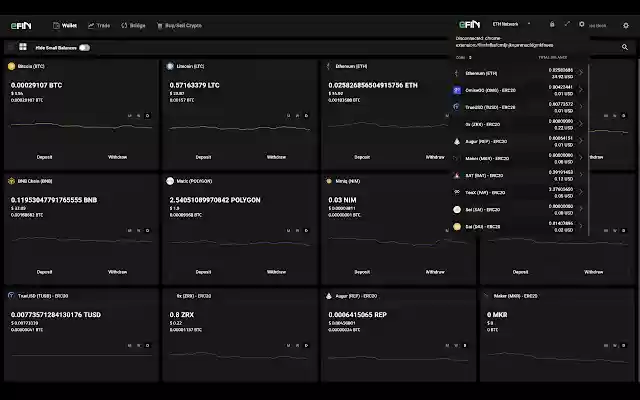This screenshot has height=400, width=640.
Task: Expand the extension popup to full view
Action: tap(567, 24)
